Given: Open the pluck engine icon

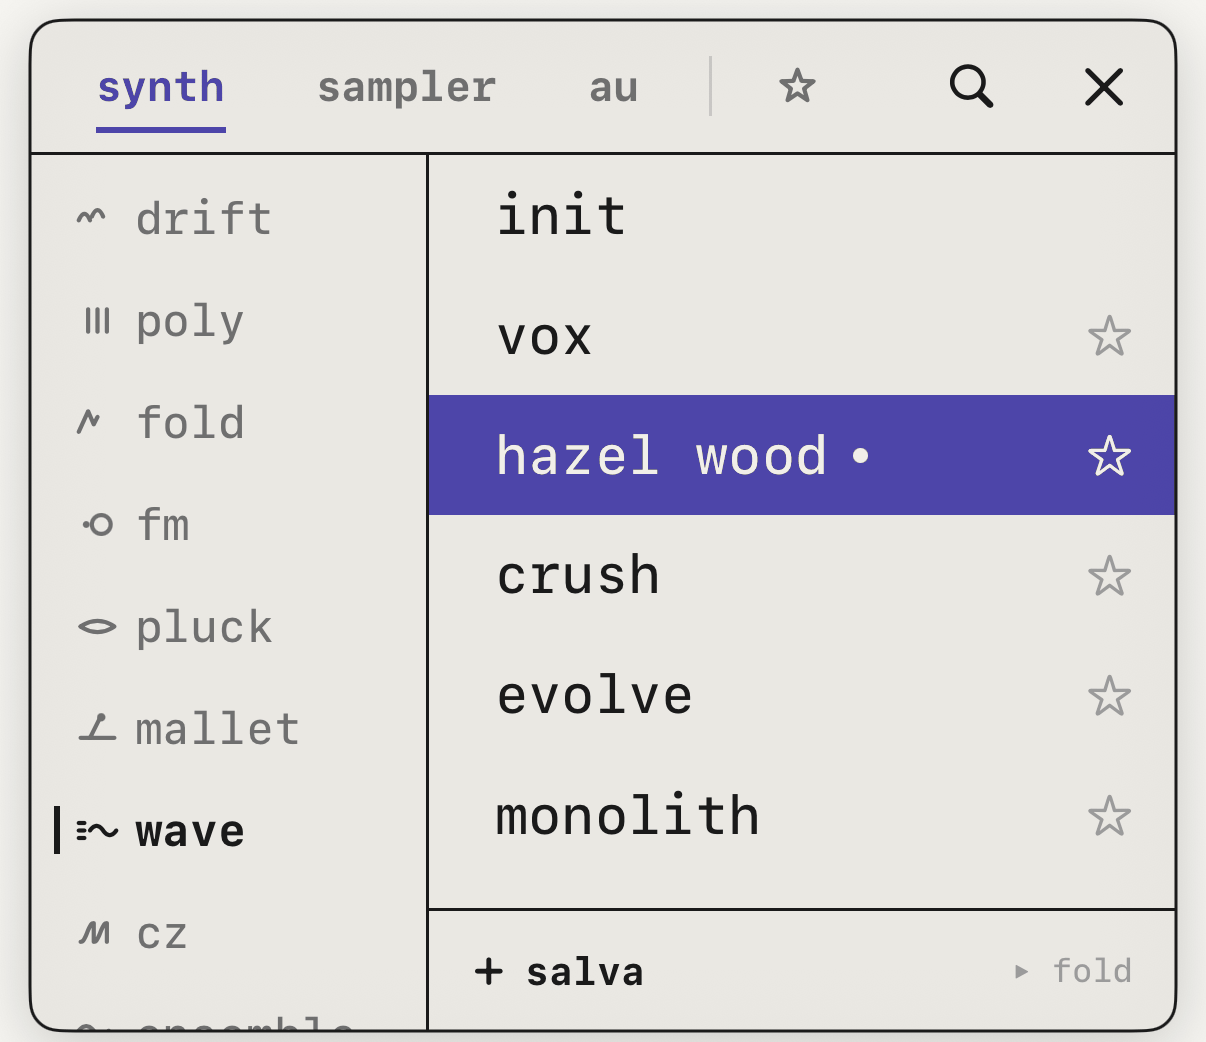Looking at the screenshot, I should pyautogui.click(x=97, y=627).
